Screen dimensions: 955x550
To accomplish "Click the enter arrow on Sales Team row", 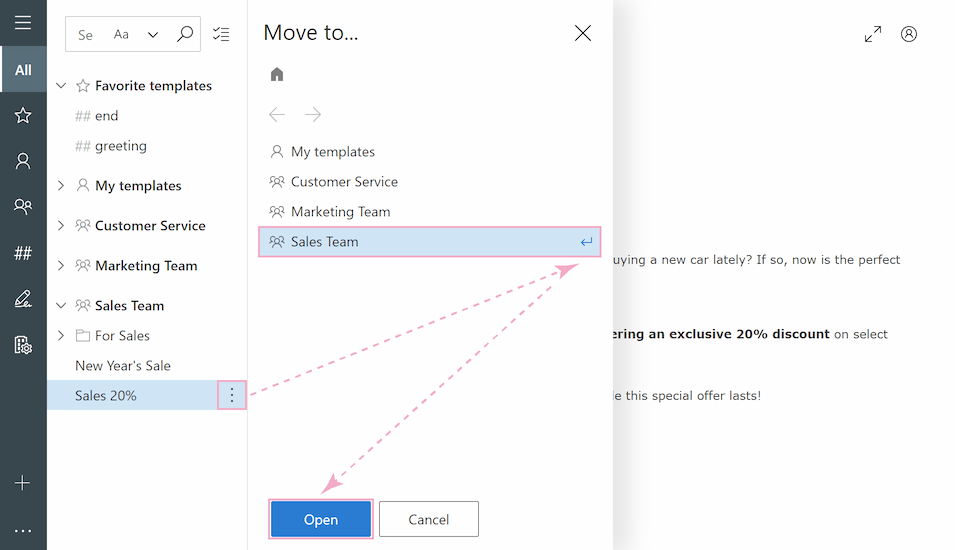I will (586, 242).
